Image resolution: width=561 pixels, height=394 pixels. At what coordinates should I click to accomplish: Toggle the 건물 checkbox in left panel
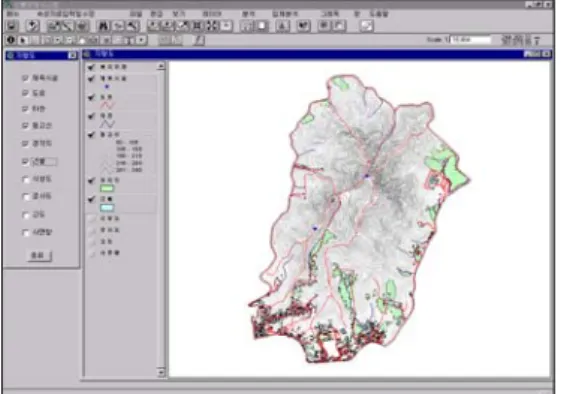point(25,161)
